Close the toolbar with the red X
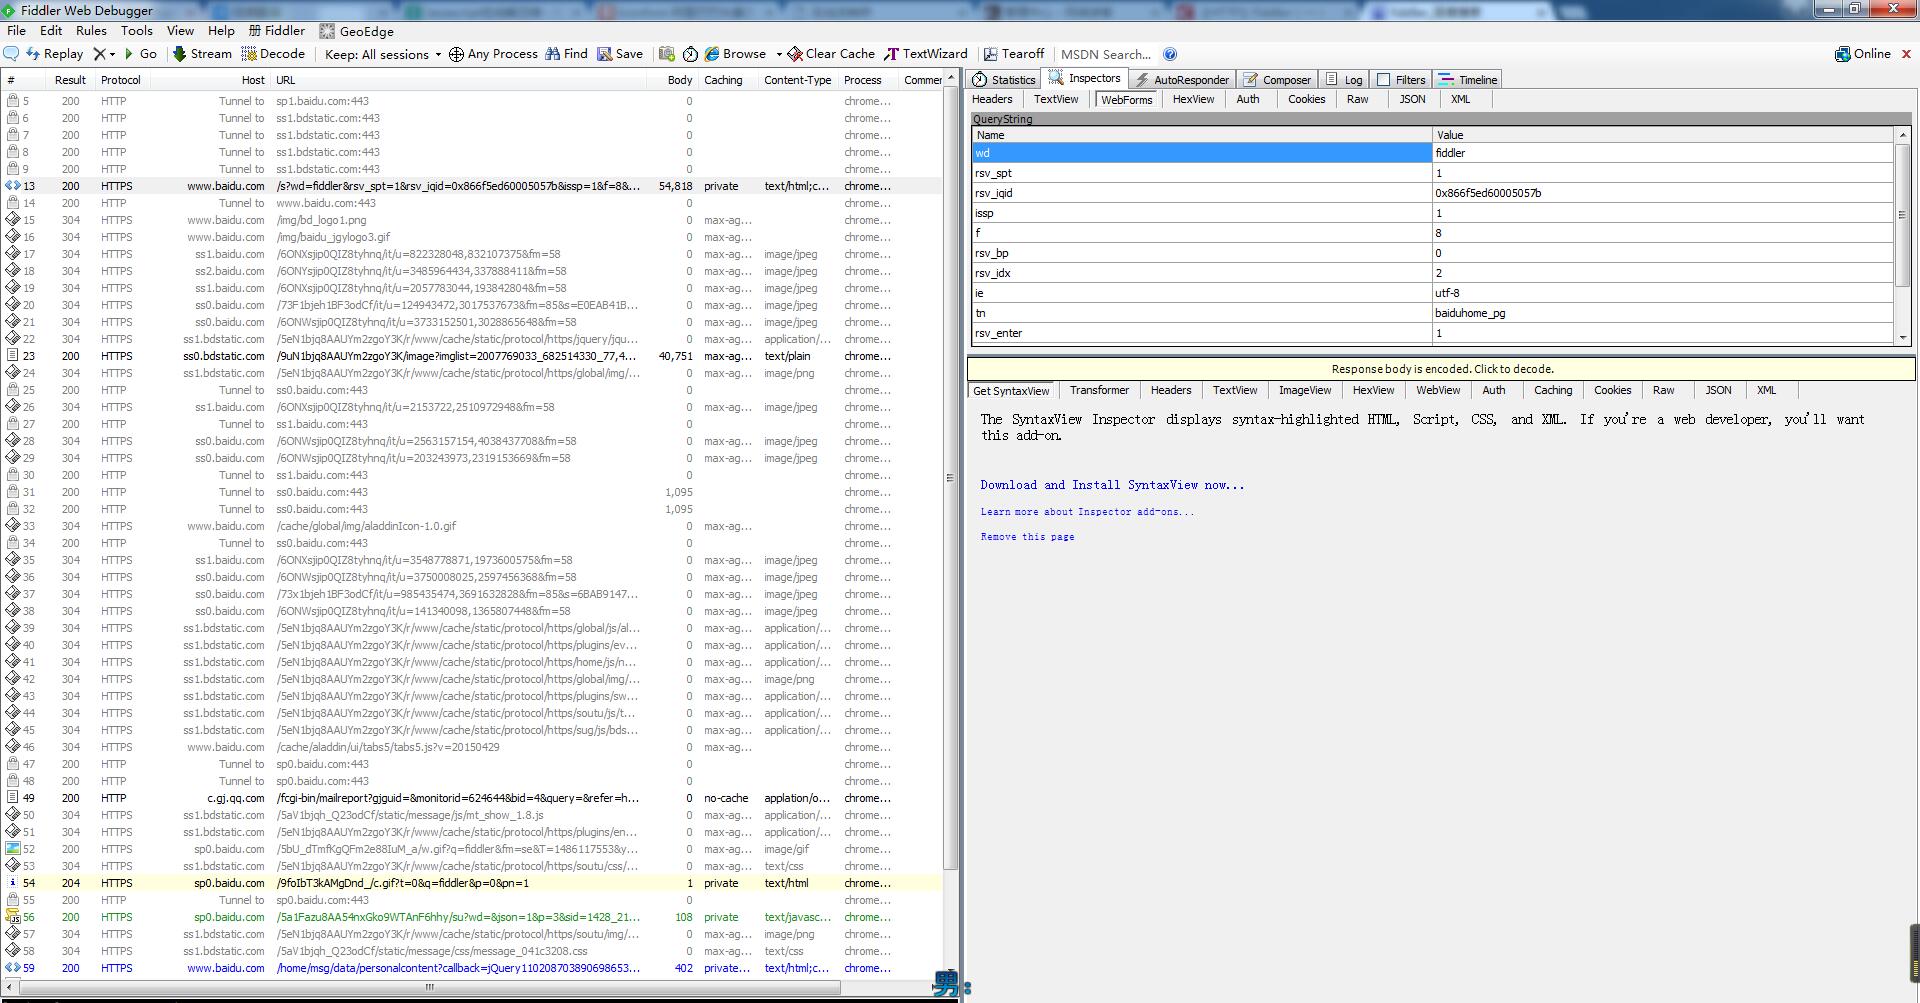Screen dimensions: 1920x1003 [x=1906, y=54]
